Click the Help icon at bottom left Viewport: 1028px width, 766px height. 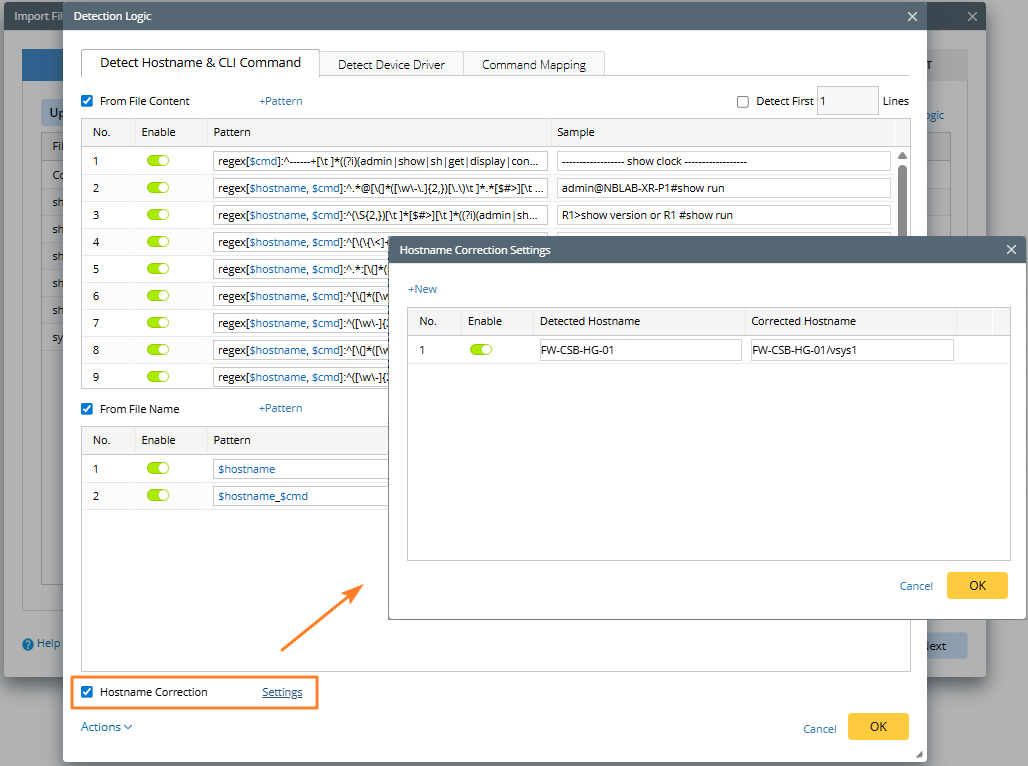tap(28, 645)
